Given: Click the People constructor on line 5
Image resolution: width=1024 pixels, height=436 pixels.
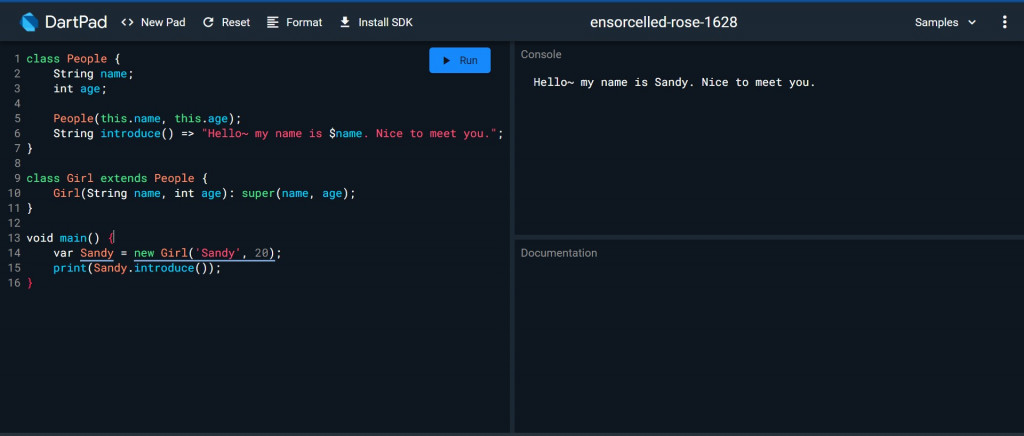Looking at the screenshot, I should pyautogui.click(x=147, y=119).
